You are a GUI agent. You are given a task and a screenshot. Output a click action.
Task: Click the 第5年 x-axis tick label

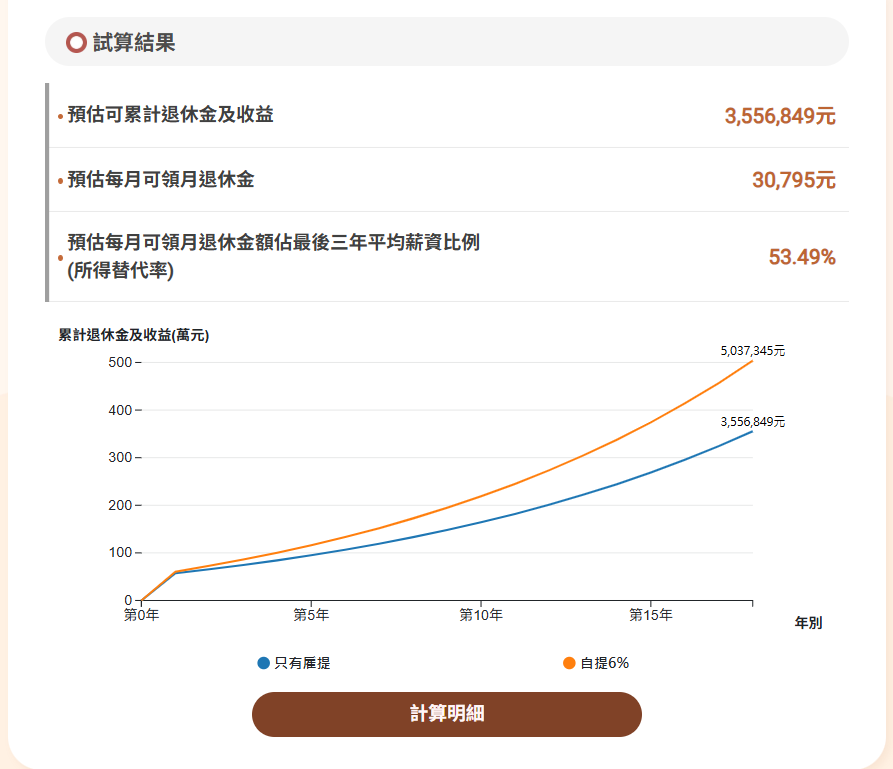(311, 616)
